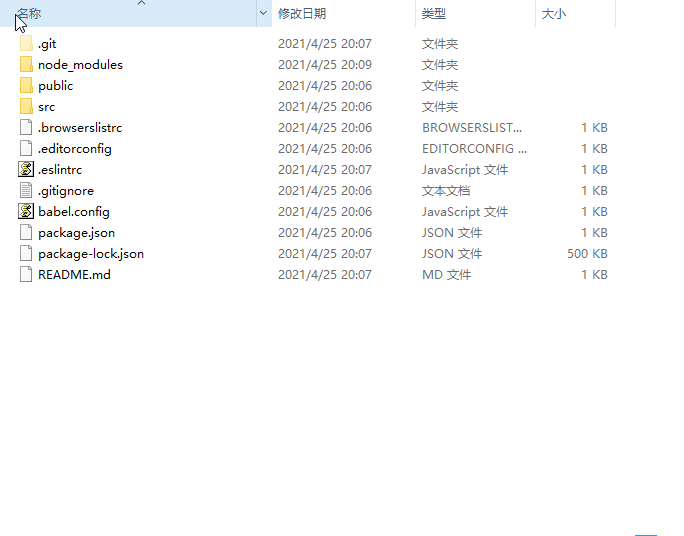Select the 'babel.config' file name

tap(74, 212)
